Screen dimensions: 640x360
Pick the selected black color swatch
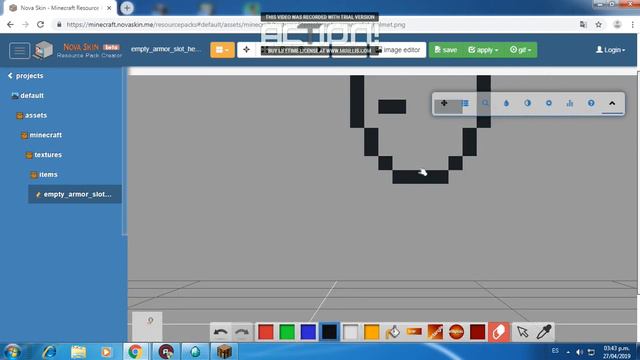click(x=329, y=332)
